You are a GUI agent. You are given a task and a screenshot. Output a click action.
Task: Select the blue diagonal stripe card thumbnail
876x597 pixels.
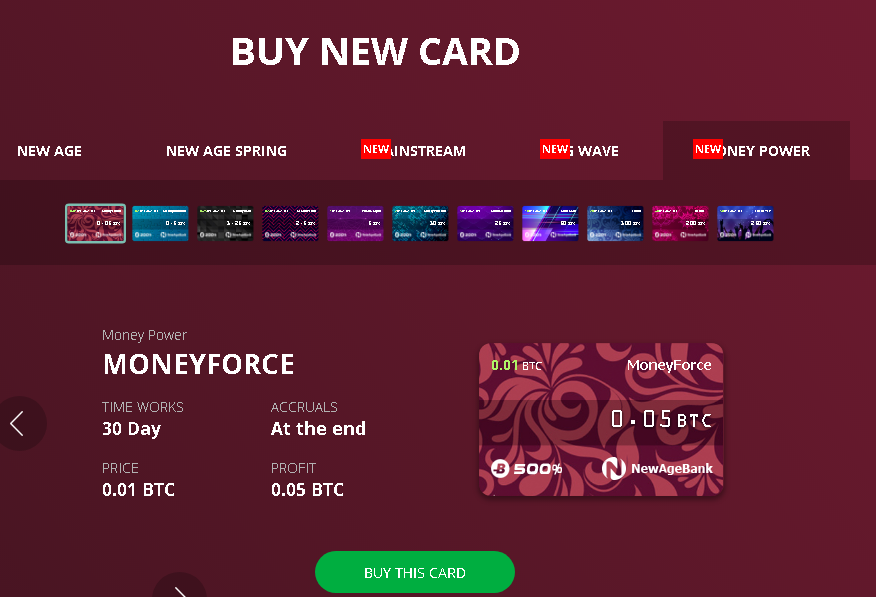pyautogui.click(x=550, y=223)
